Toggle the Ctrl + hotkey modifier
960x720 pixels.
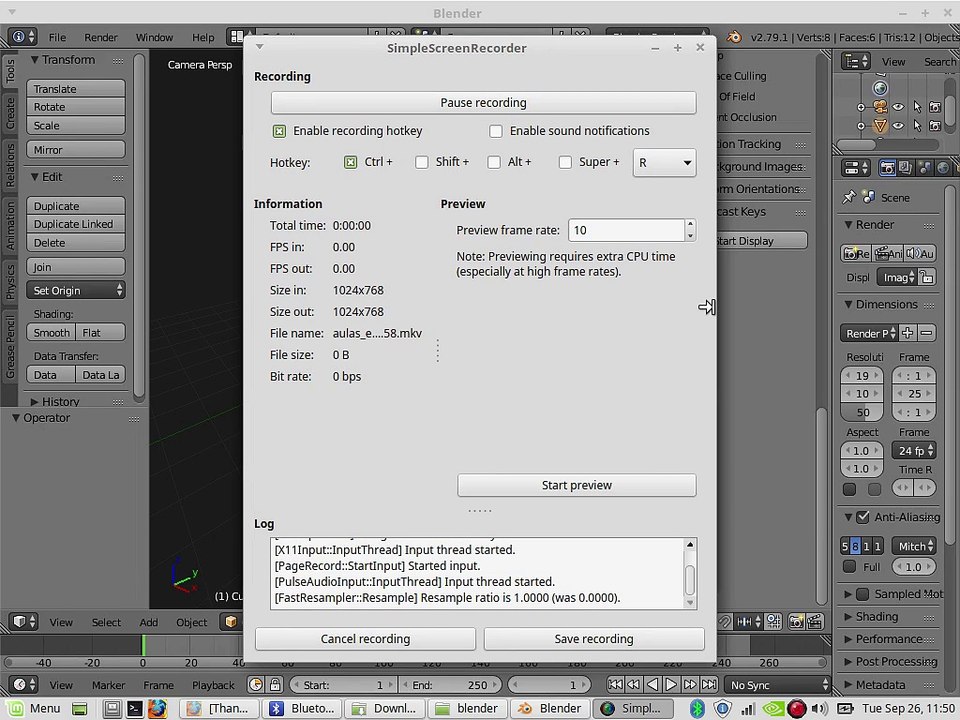click(350, 162)
